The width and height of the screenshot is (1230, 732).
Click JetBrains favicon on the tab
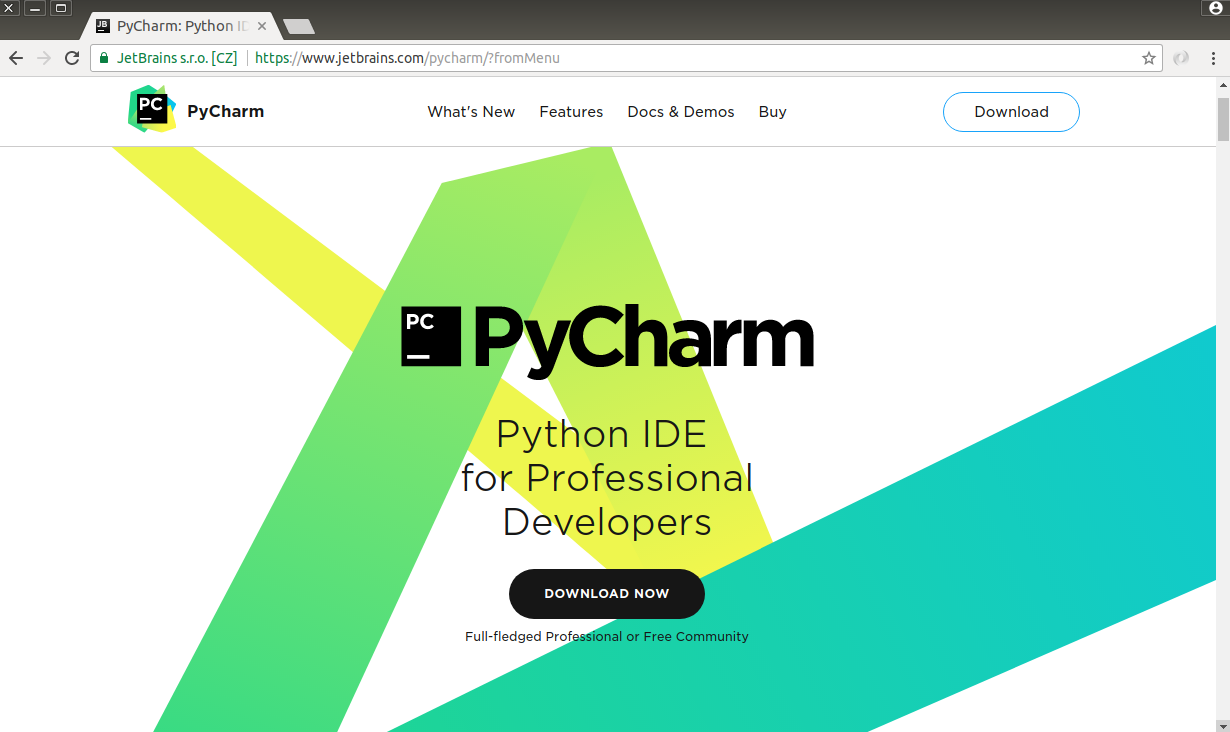(x=103, y=26)
